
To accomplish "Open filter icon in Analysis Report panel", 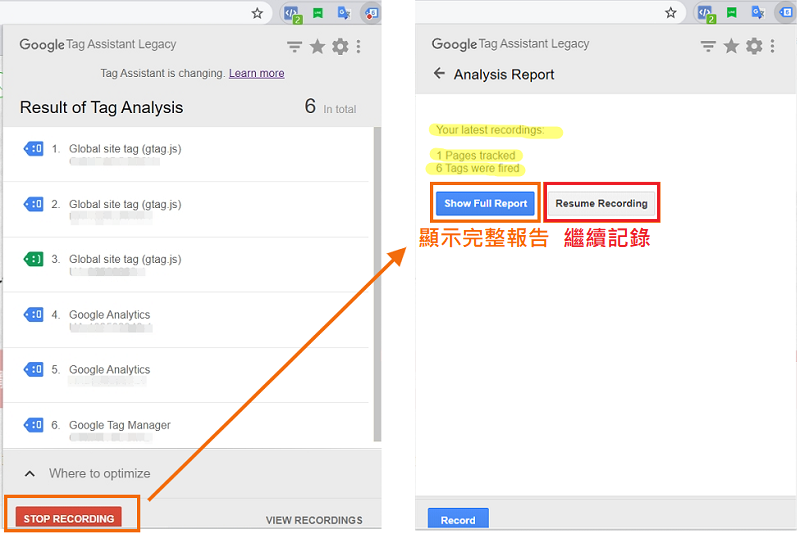I will [708, 47].
